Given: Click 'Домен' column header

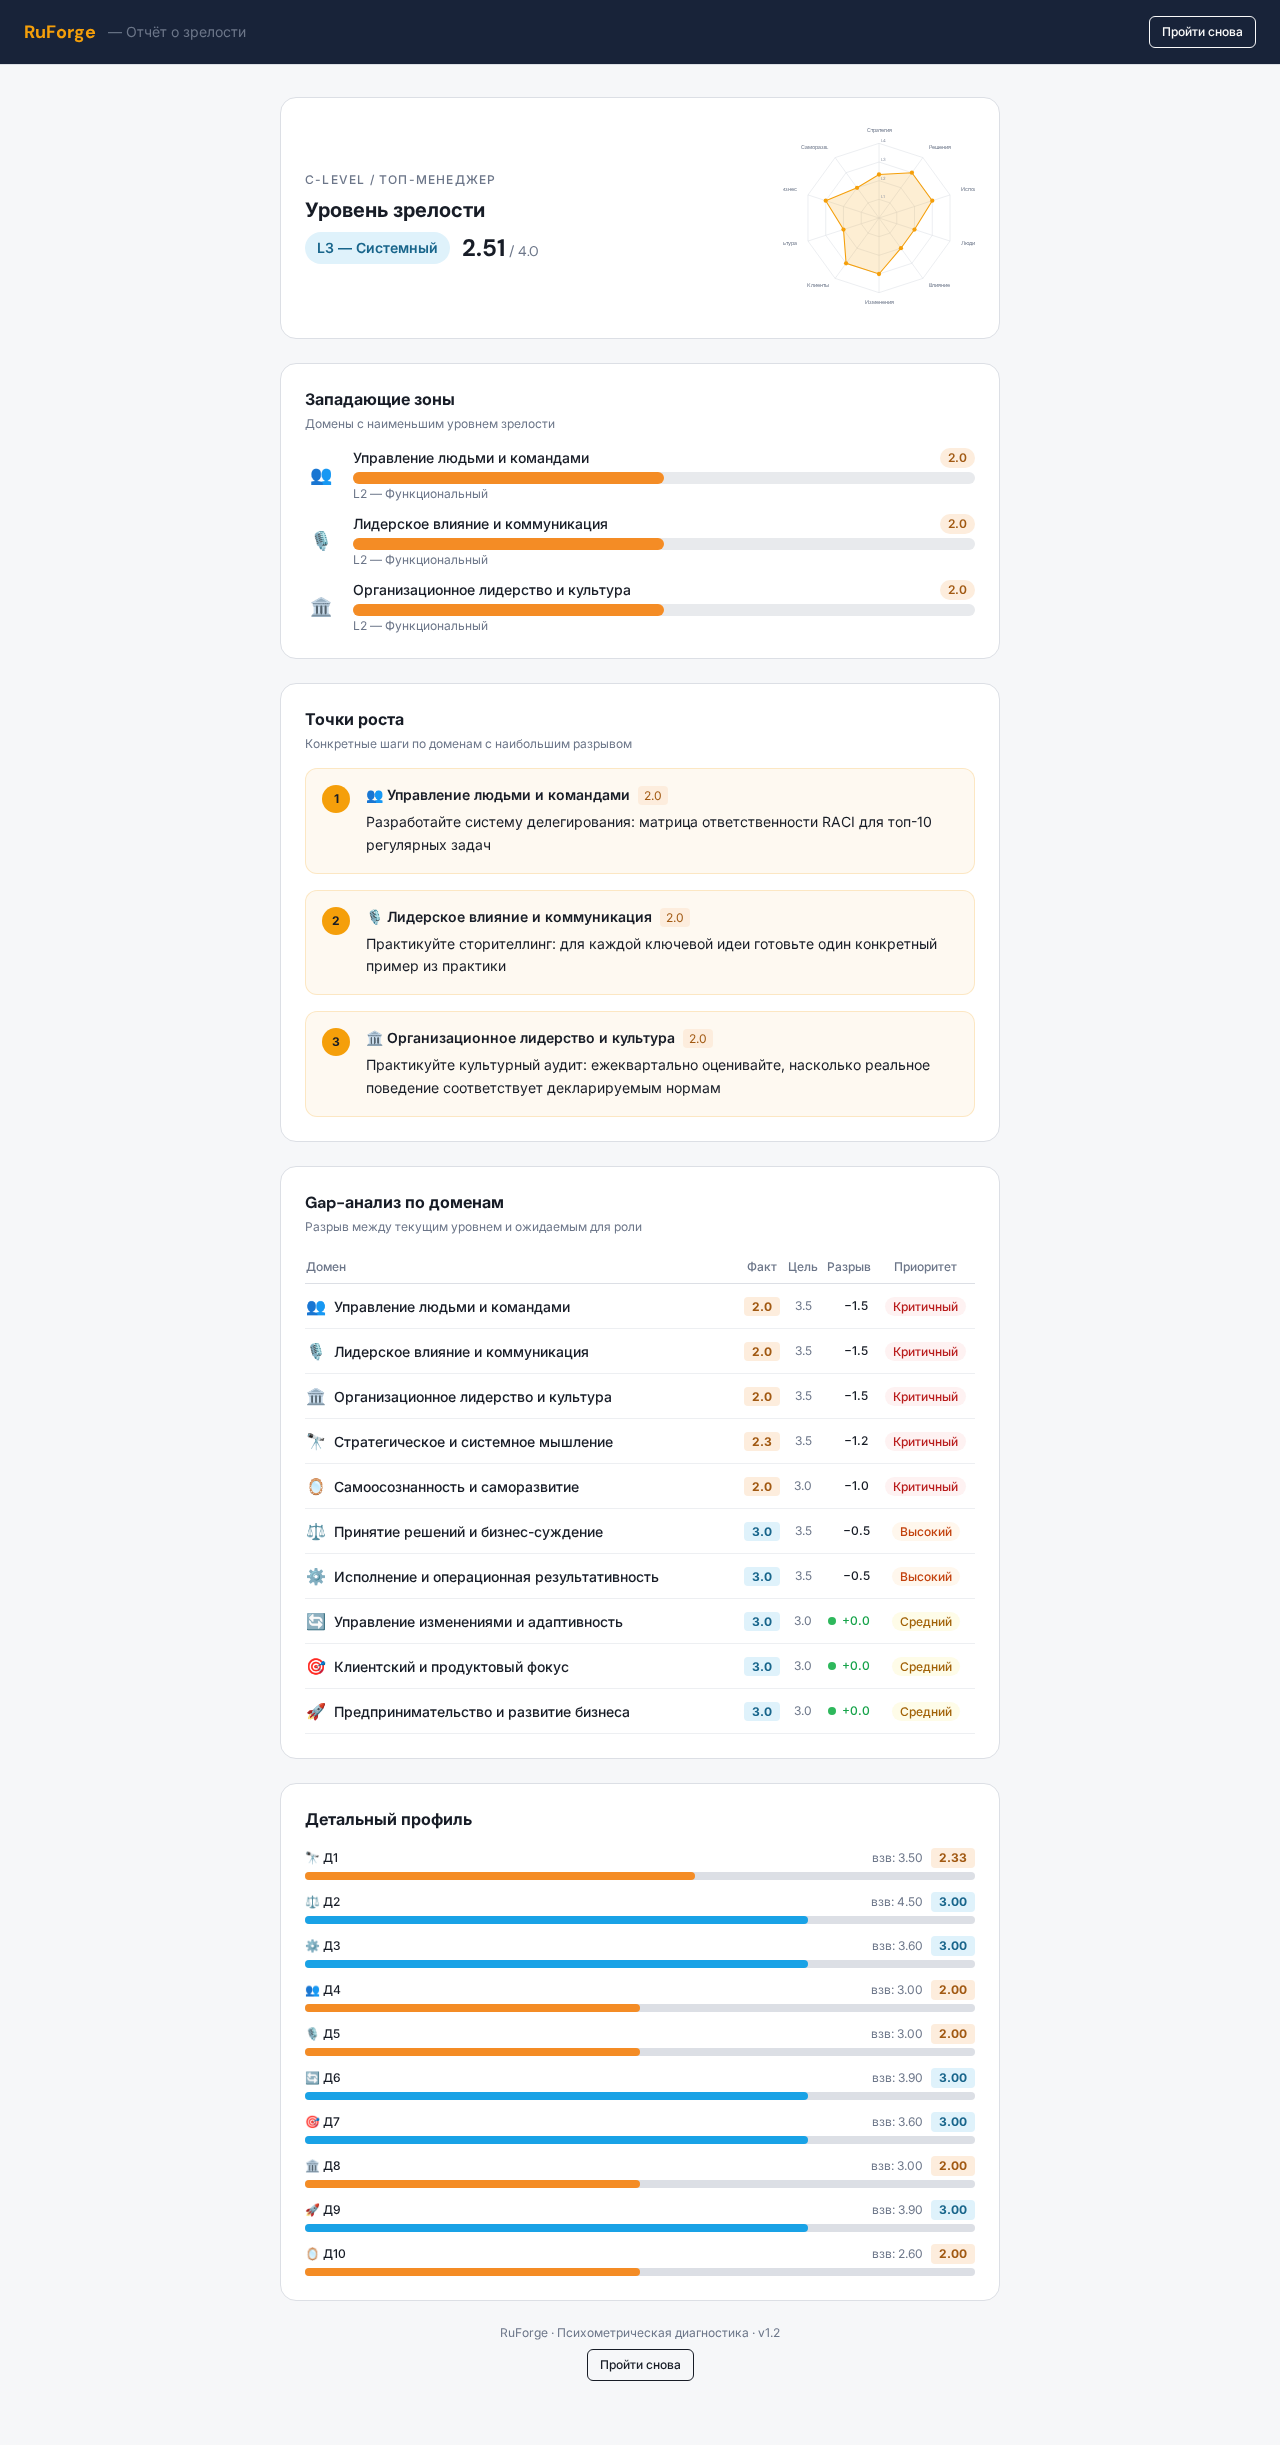Looking at the screenshot, I should coord(326,1267).
